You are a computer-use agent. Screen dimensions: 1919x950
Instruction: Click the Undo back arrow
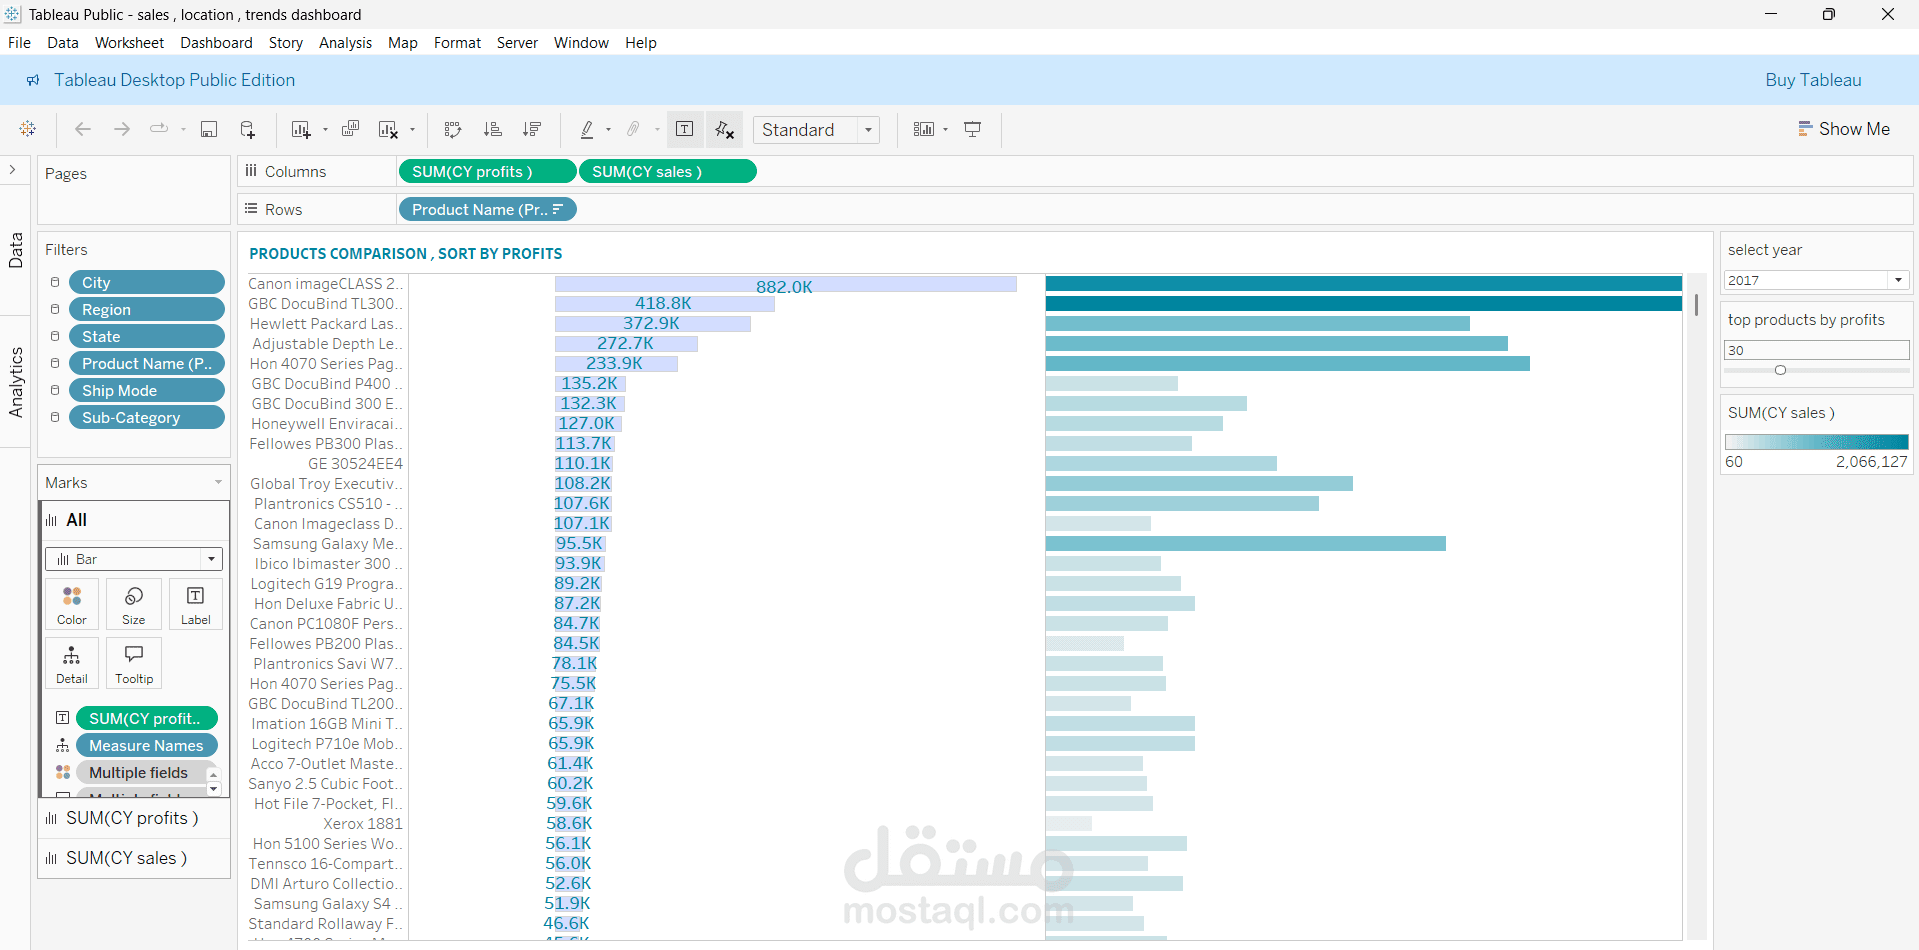pyautogui.click(x=83, y=129)
